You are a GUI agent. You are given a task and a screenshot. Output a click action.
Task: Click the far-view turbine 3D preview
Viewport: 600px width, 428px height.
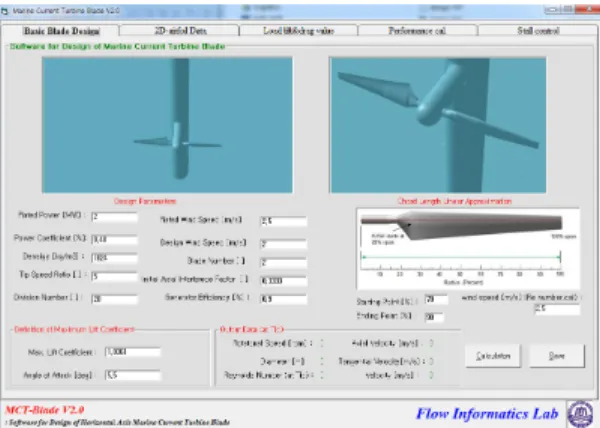click(167, 125)
